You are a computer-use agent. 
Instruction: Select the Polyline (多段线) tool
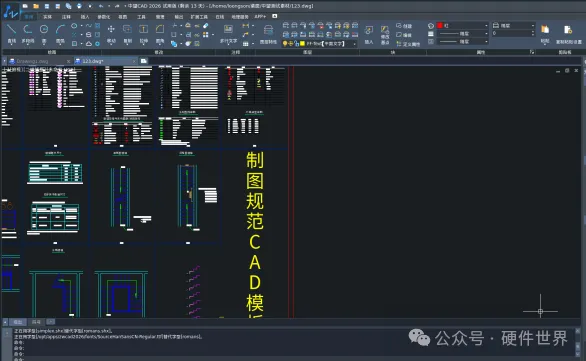click(28, 33)
